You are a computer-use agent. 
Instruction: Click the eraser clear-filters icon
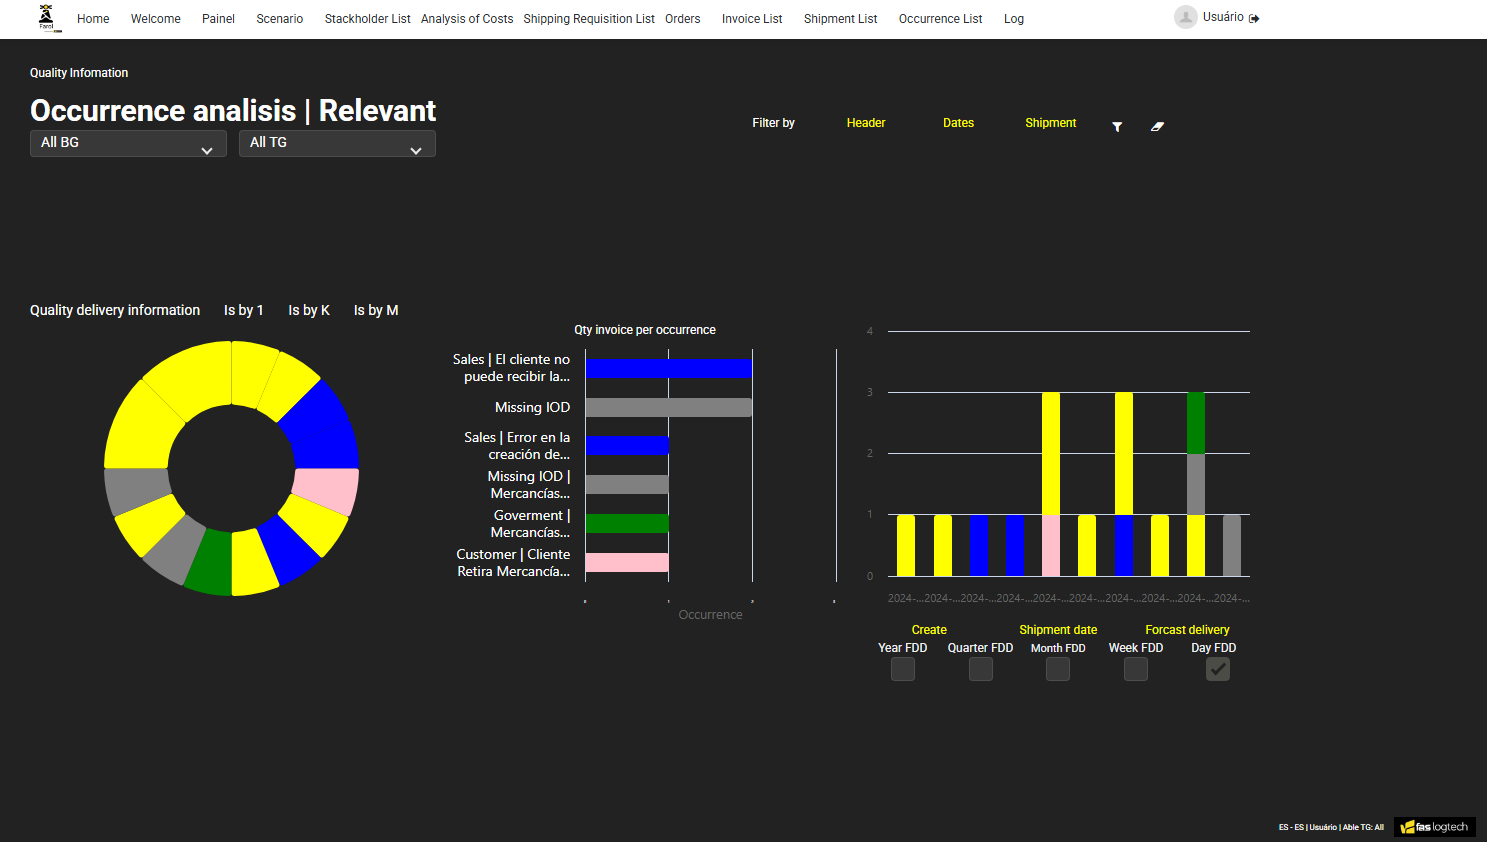coord(1157,126)
